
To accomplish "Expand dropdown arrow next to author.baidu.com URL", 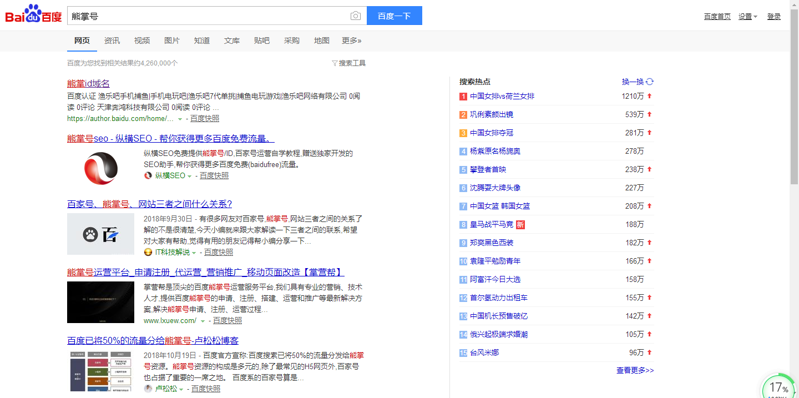I will (x=180, y=119).
